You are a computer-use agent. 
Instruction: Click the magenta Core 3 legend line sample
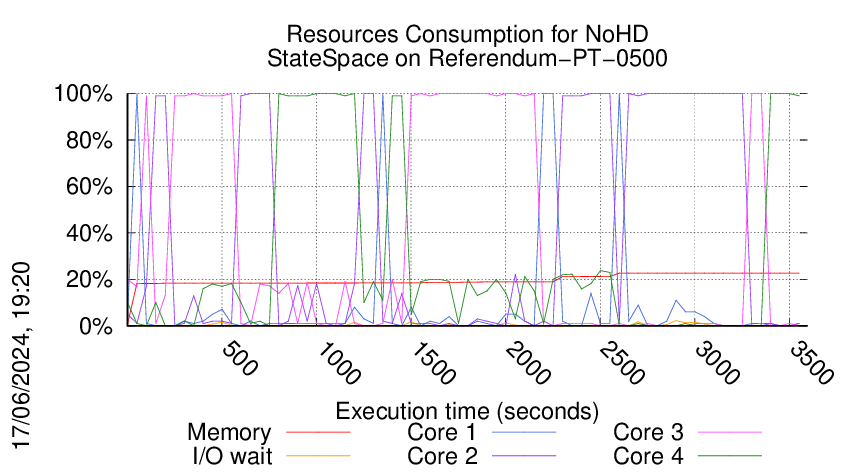coord(730,433)
